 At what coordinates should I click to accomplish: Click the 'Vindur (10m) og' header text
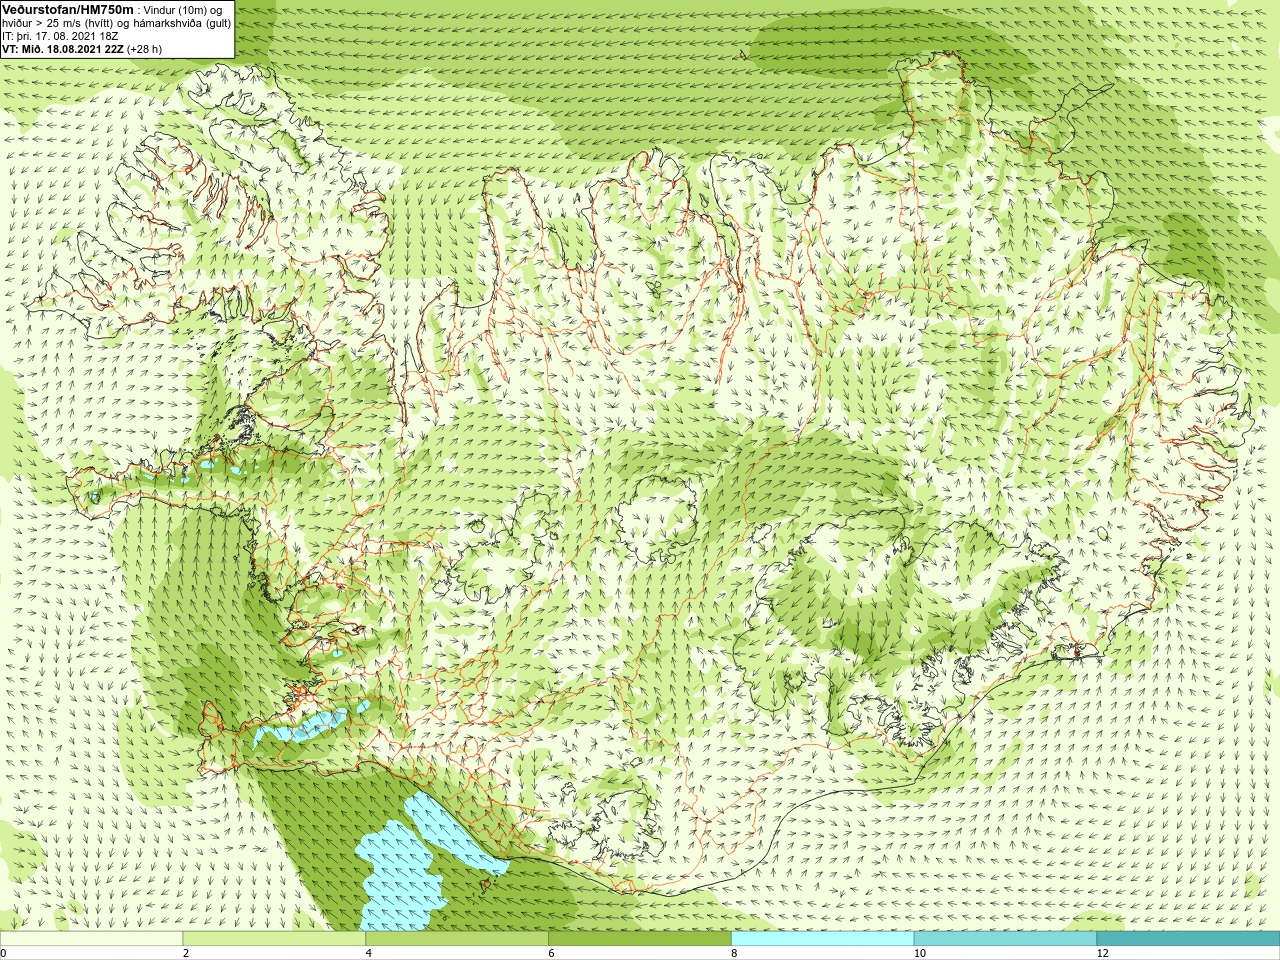click(x=183, y=10)
